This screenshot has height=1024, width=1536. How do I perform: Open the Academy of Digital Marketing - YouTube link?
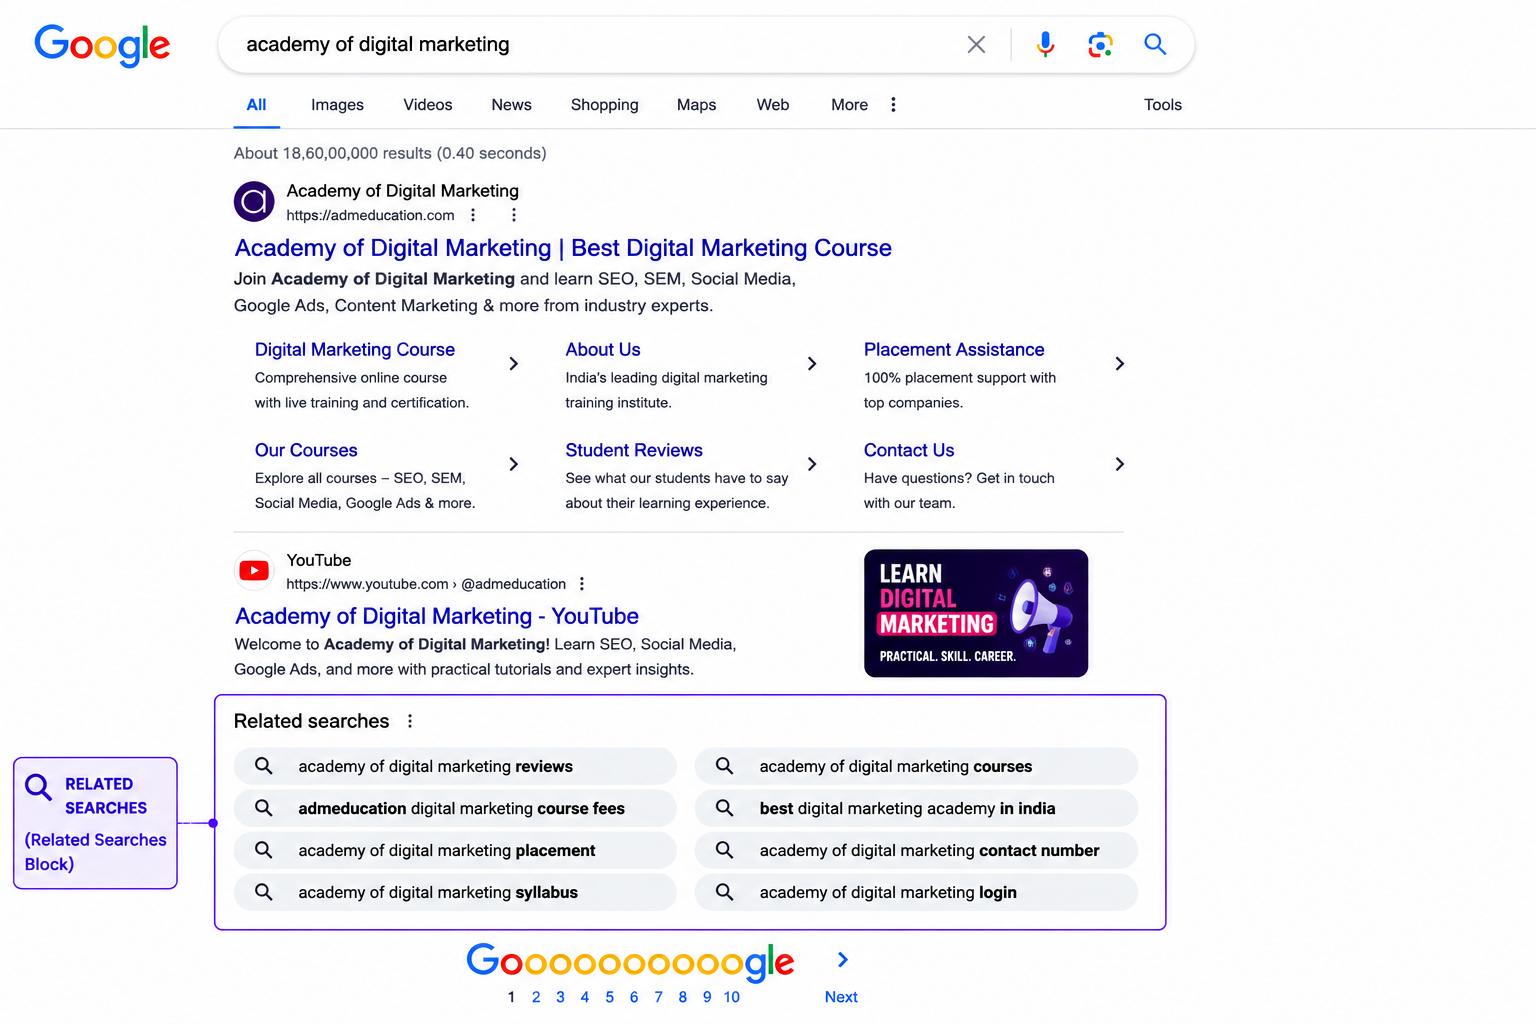pyautogui.click(x=437, y=616)
